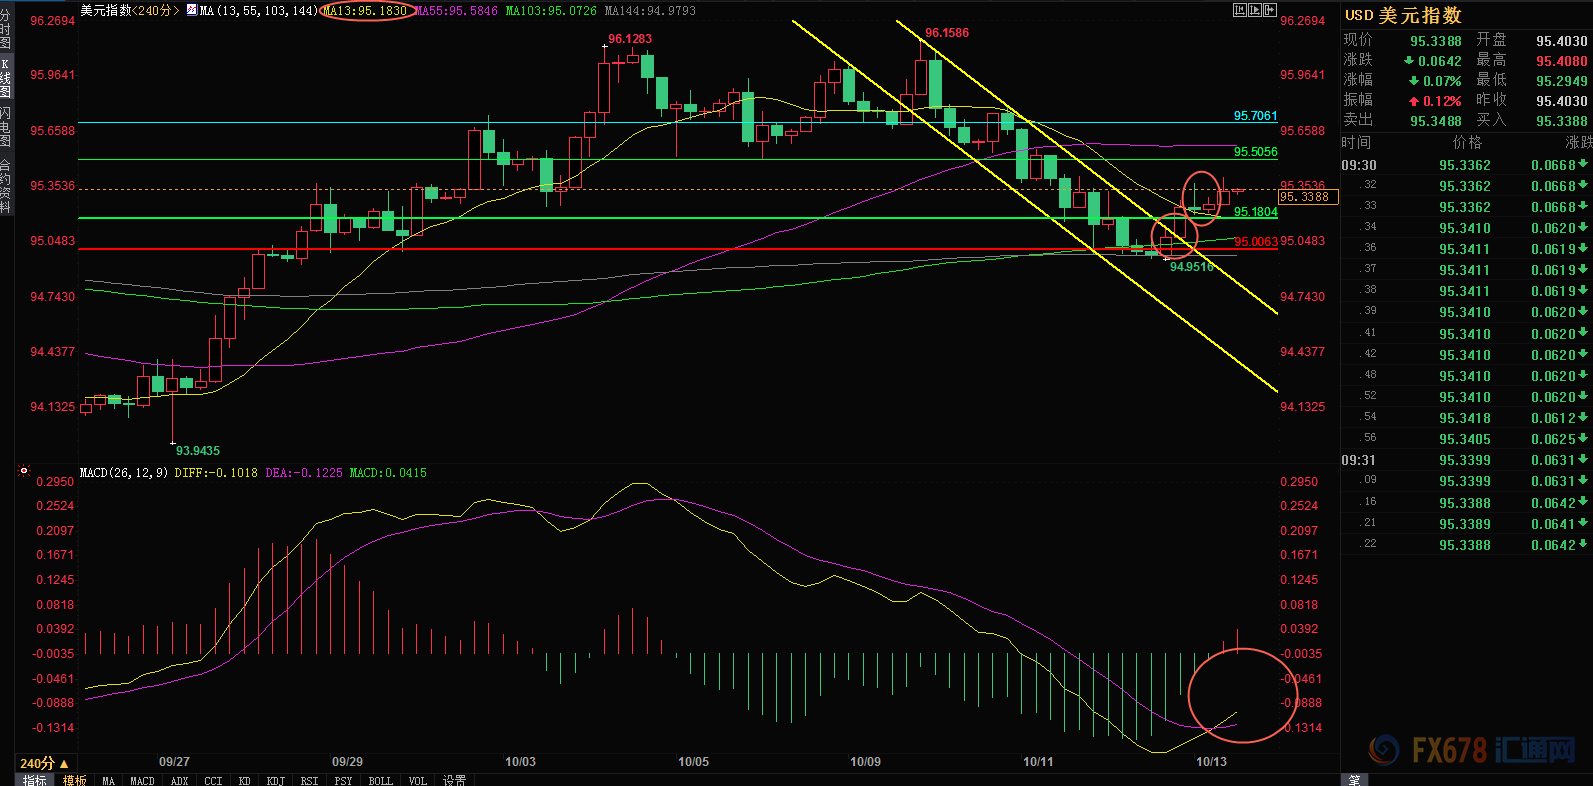The width and height of the screenshot is (1593, 786).
Task: Click the MA13:95.1830 value label
Action: coord(365,10)
